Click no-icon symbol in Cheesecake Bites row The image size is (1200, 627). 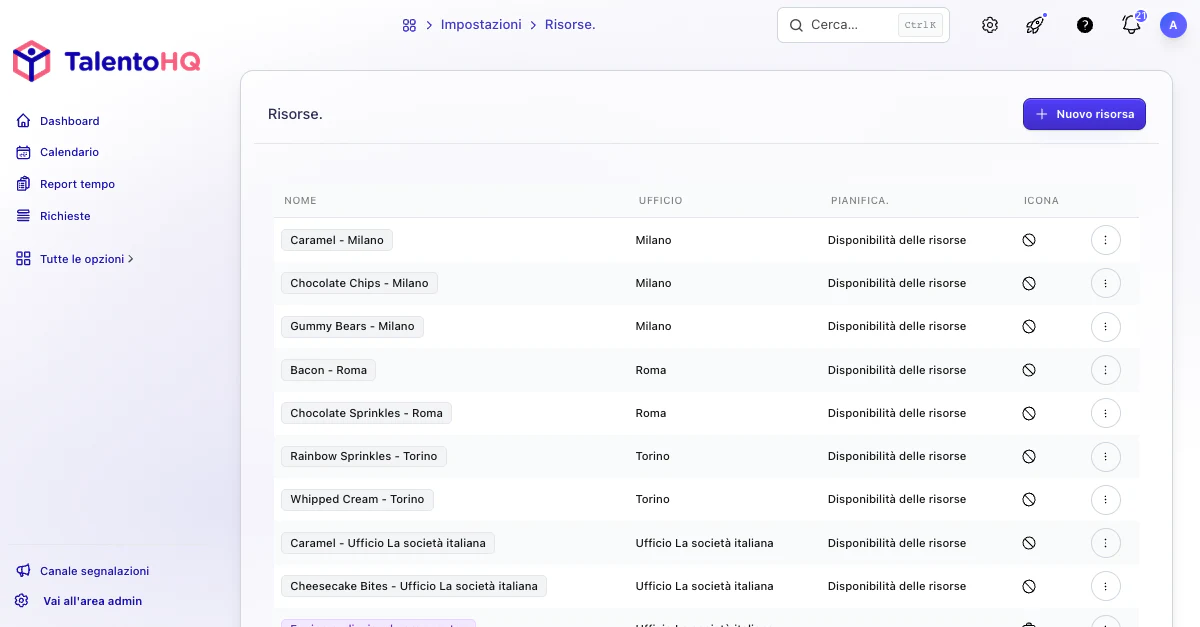click(x=1029, y=586)
